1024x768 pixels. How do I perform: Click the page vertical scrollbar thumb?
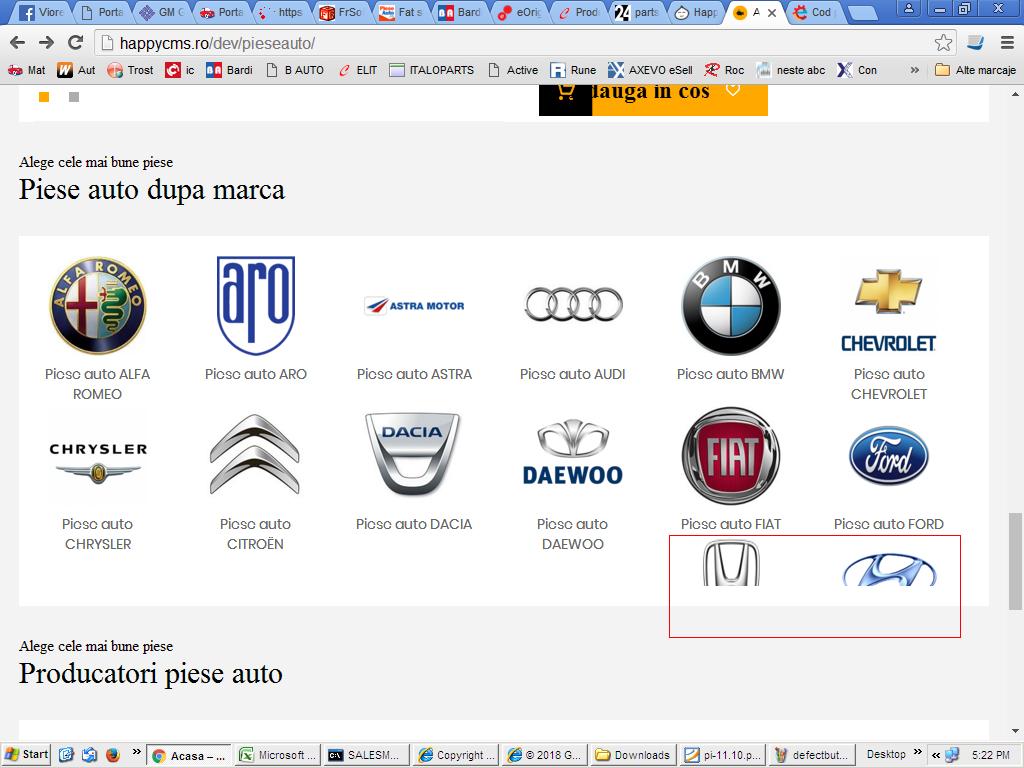[x=1015, y=561]
